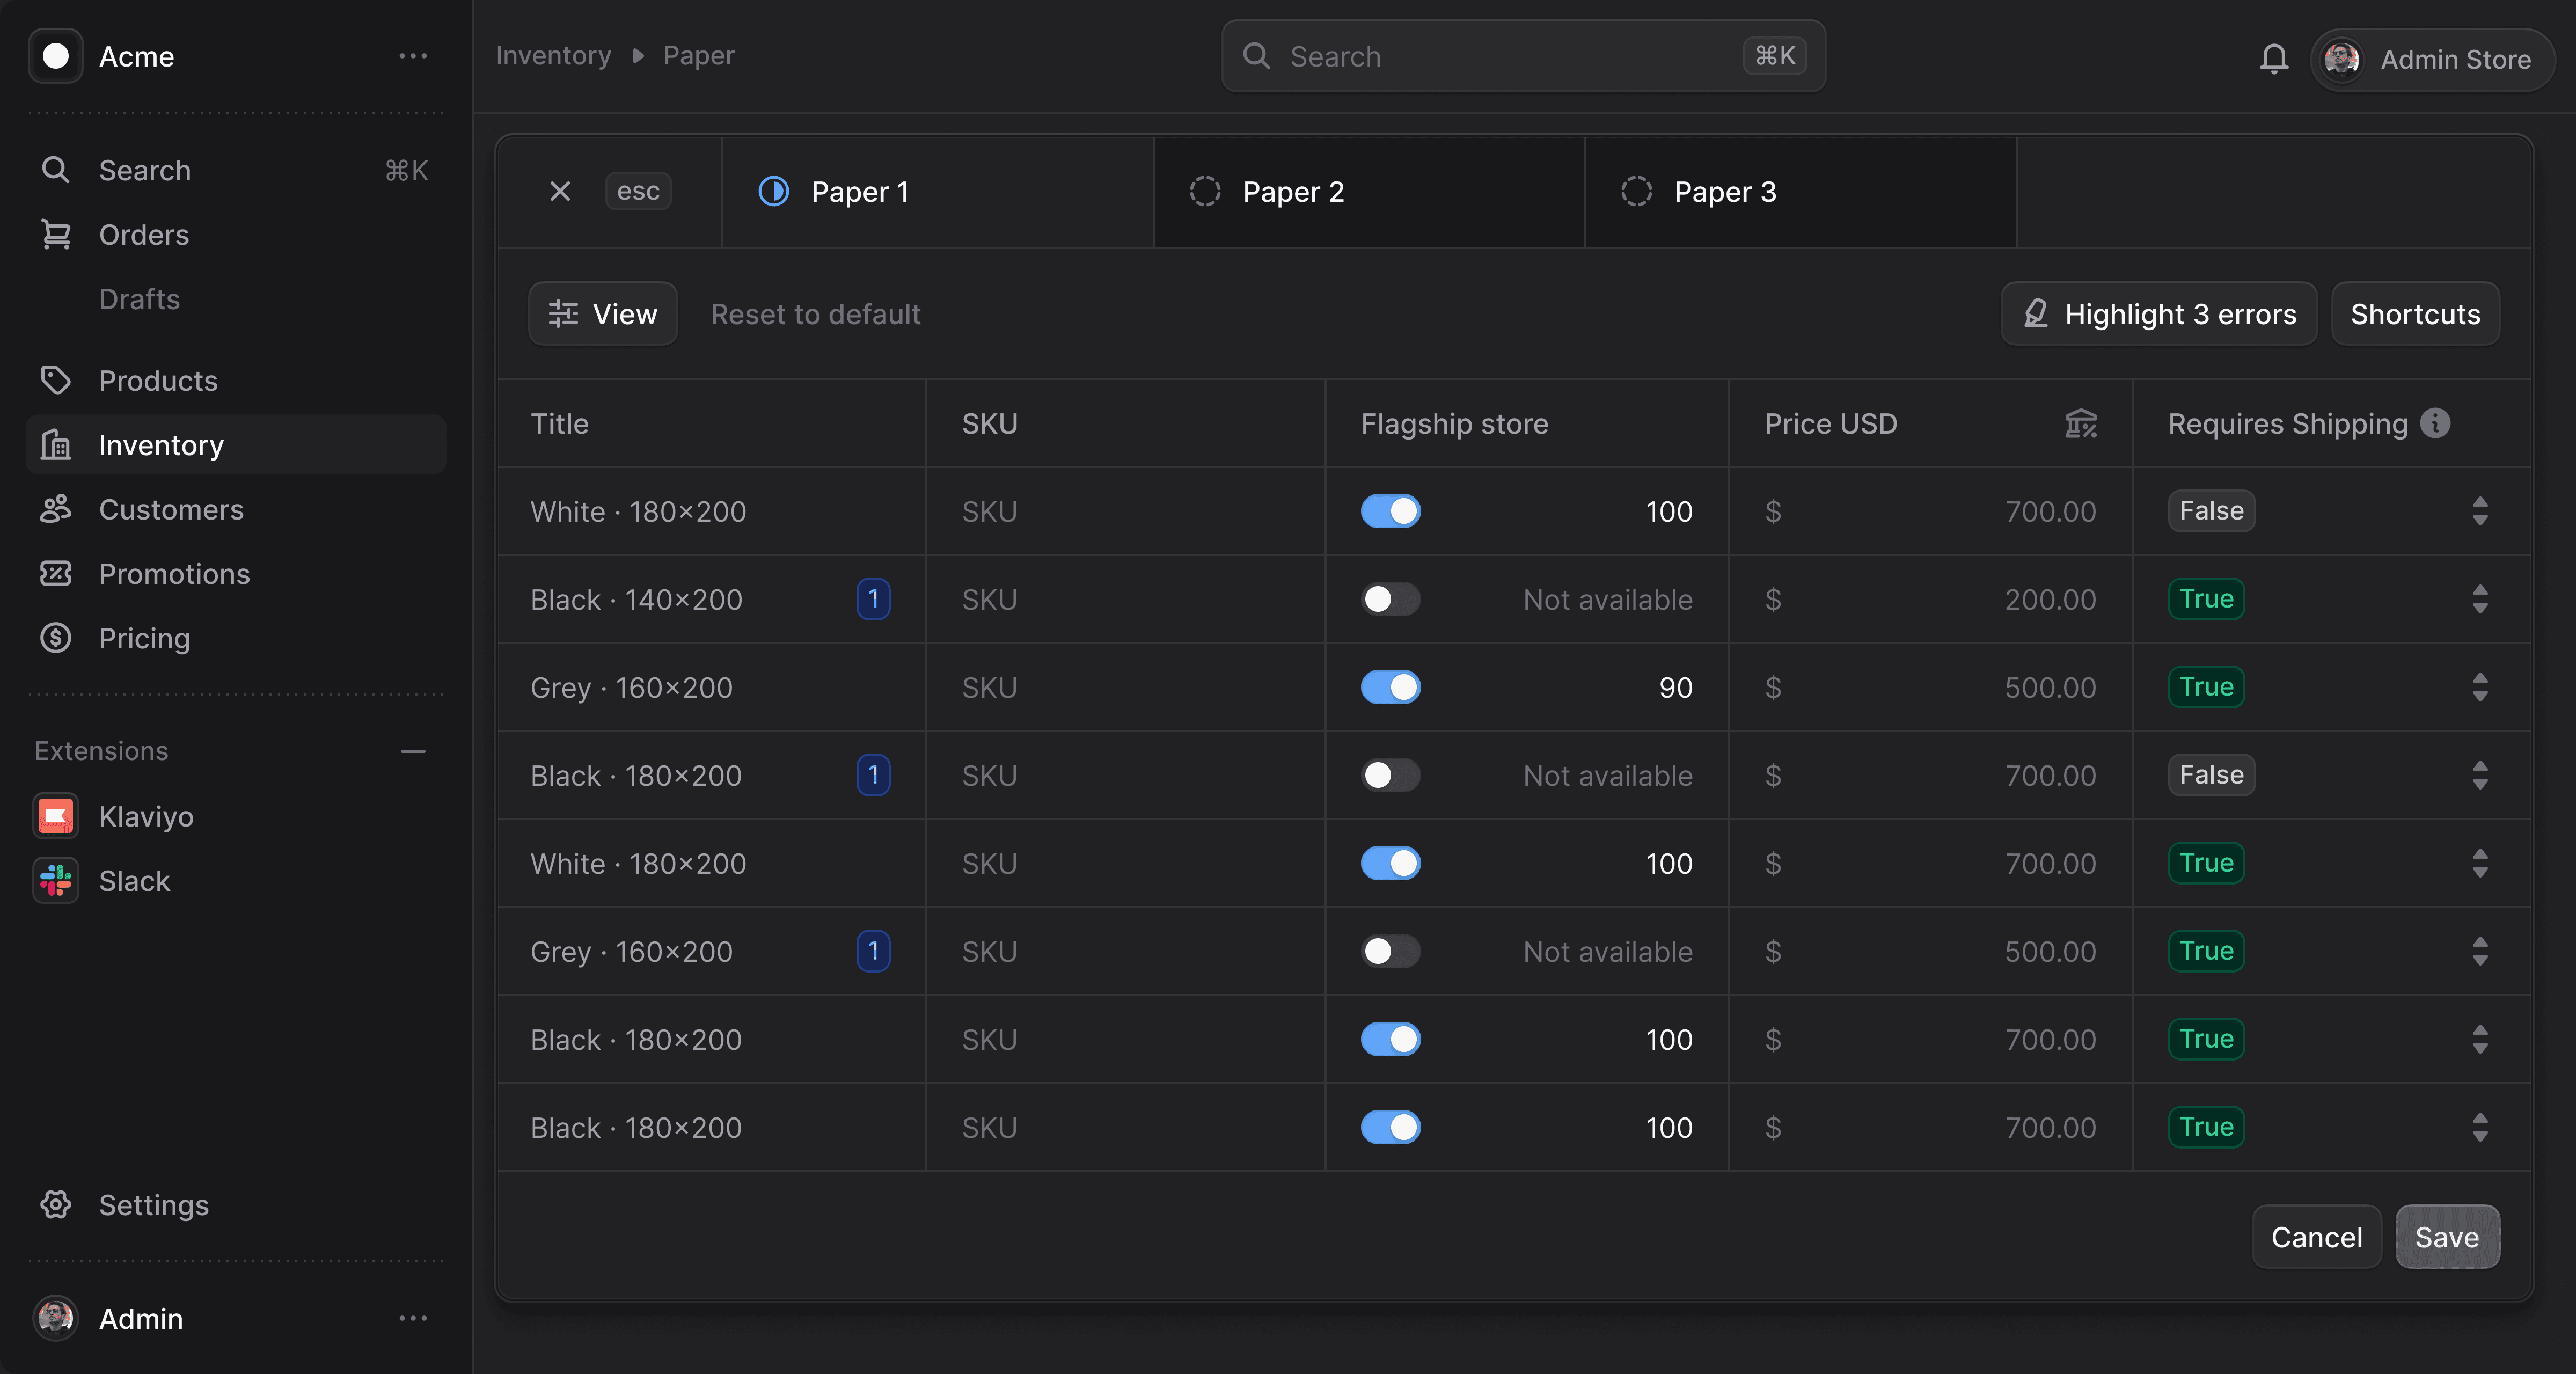This screenshot has width=2576, height=1374.
Task: Save the inventory changes
Action: 2447,1236
